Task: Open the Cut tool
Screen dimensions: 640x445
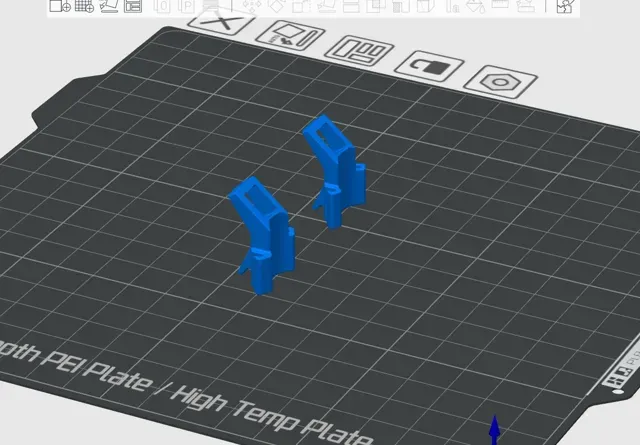Action: coord(351,6)
